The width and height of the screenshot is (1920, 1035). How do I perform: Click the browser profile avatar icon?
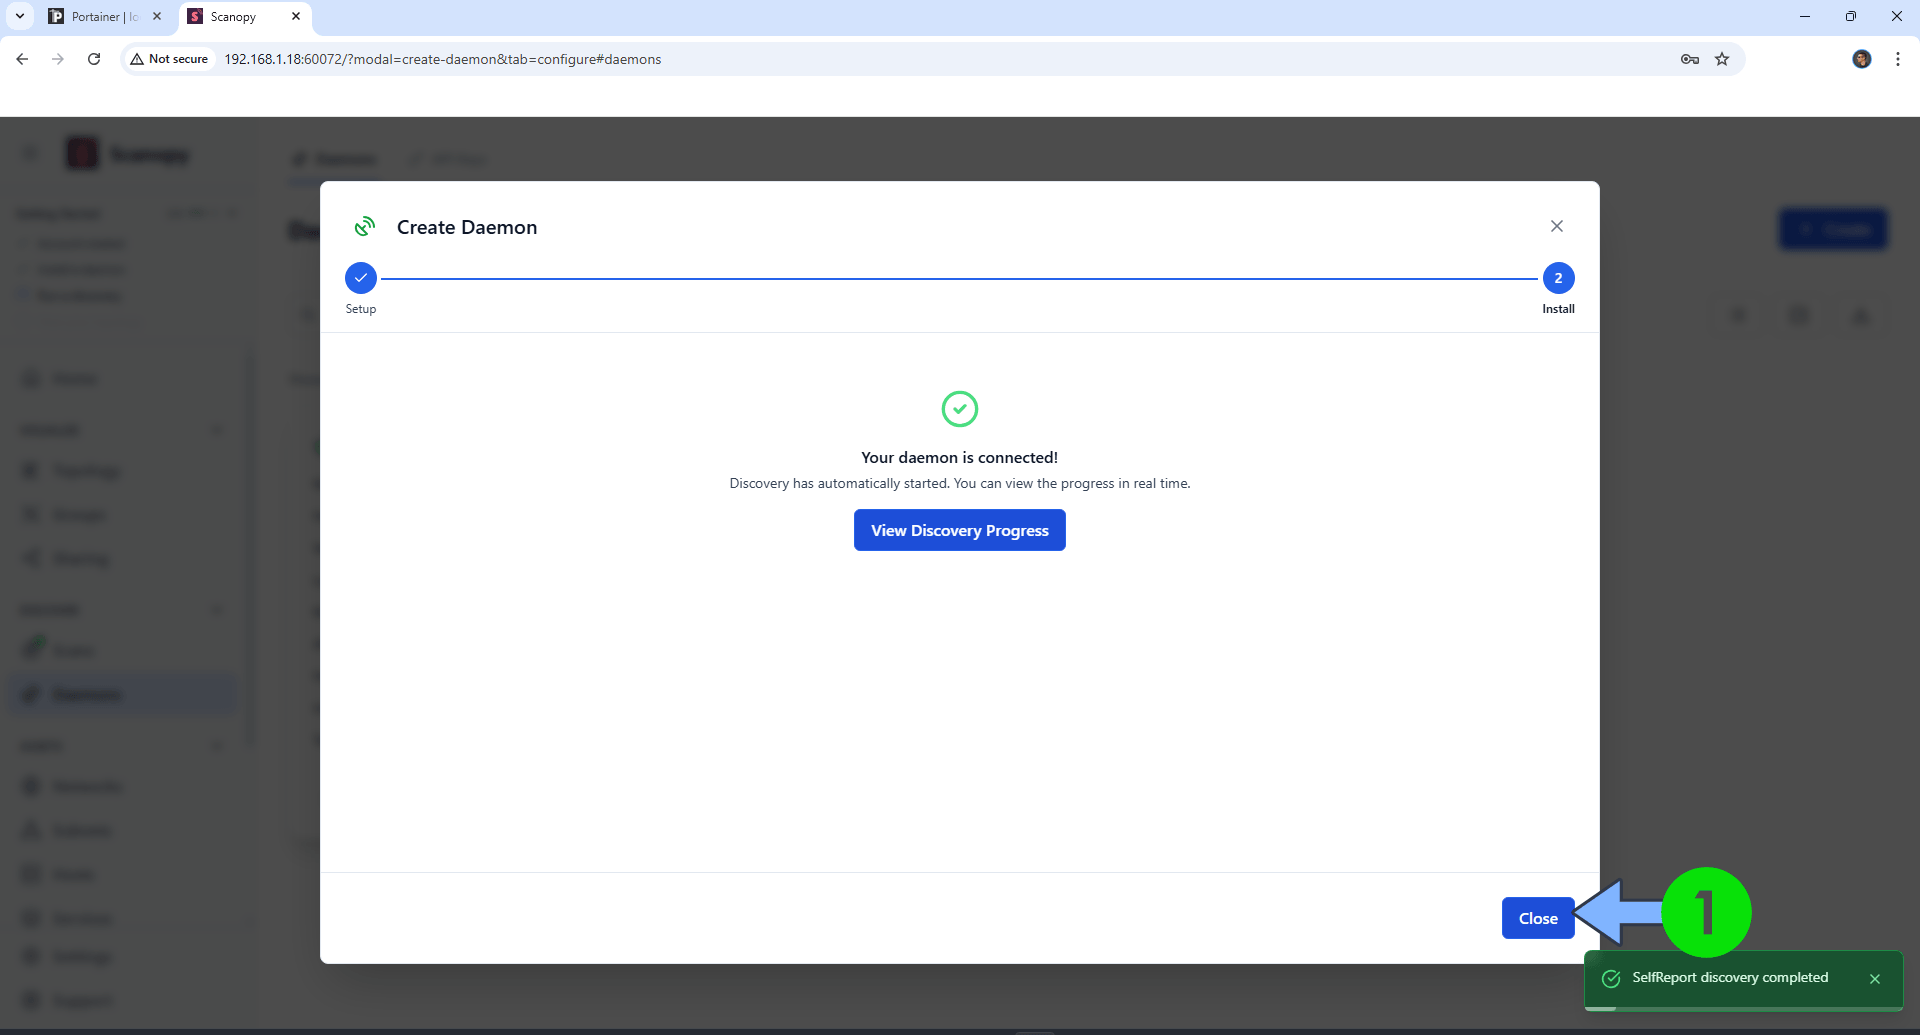pyautogui.click(x=1862, y=59)
